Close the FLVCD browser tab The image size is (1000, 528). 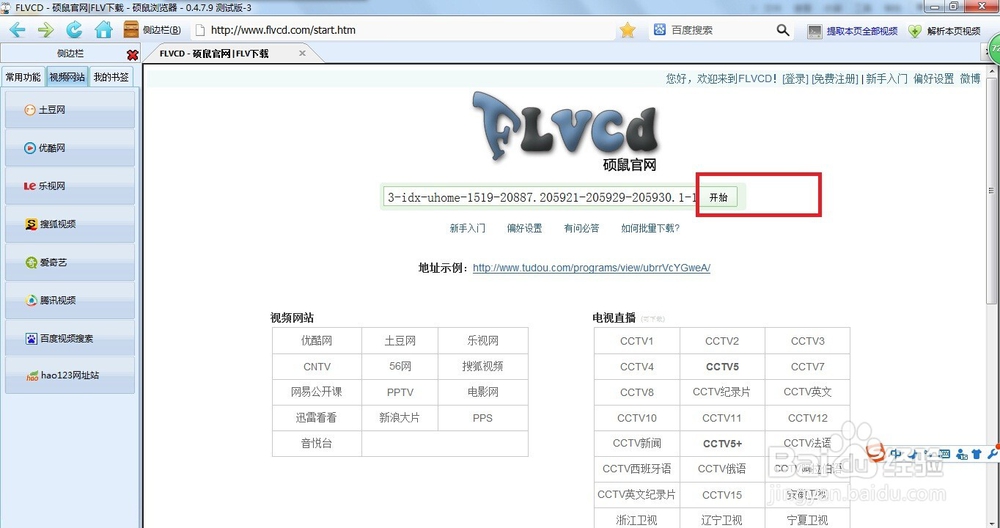pos(302,54)
